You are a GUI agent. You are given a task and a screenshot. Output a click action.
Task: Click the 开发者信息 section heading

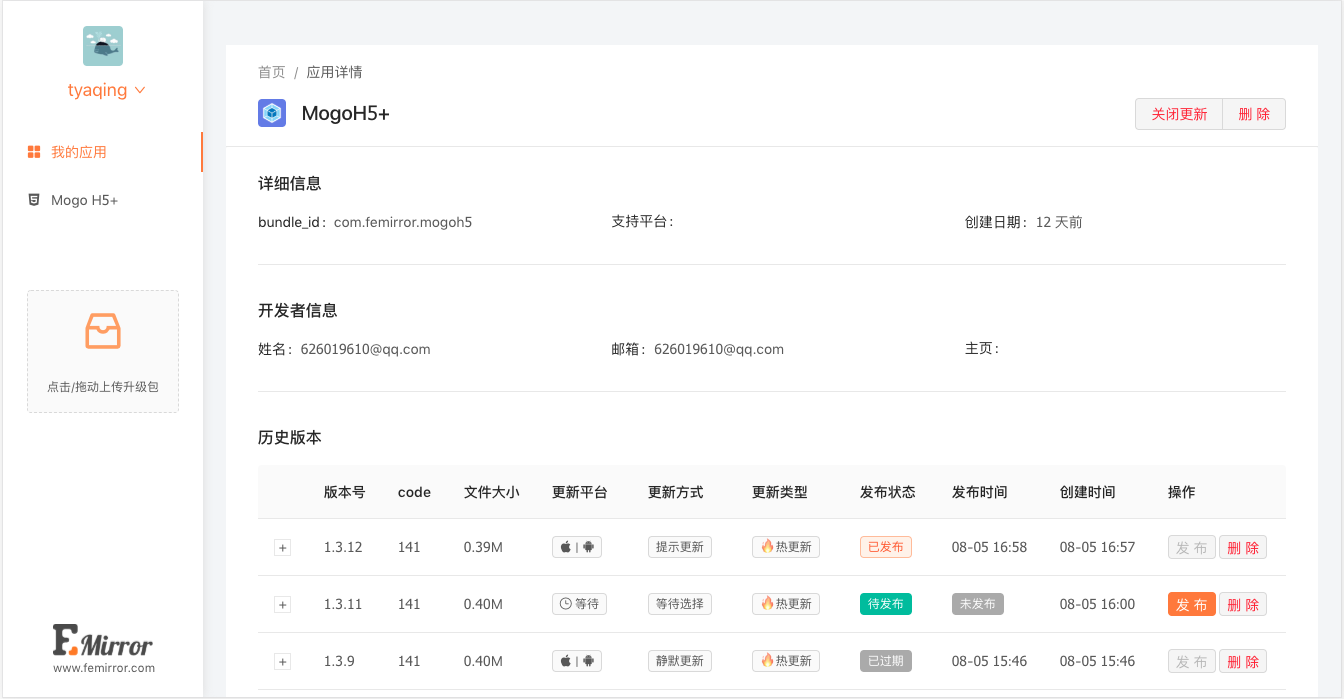click(x=298, y=310)
